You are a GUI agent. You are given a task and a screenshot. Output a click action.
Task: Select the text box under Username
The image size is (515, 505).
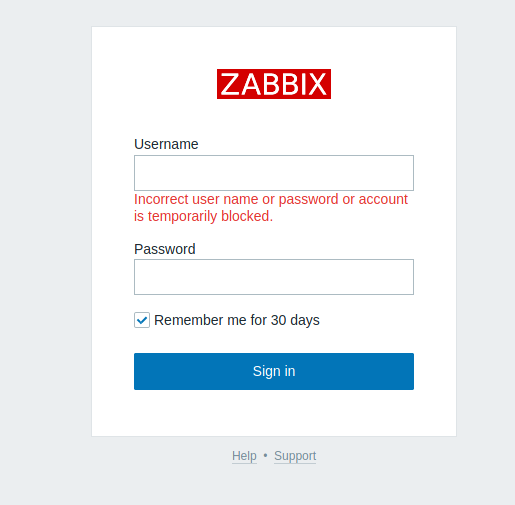click(274, 173)
